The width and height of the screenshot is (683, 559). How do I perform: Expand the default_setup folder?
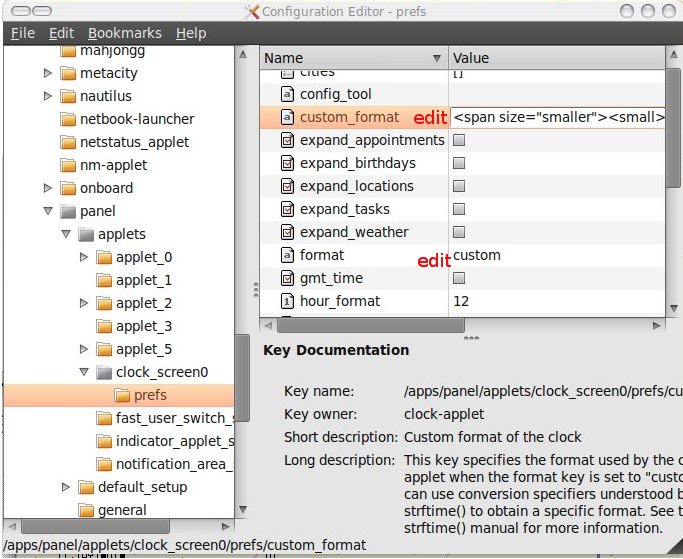click(66, 487)
